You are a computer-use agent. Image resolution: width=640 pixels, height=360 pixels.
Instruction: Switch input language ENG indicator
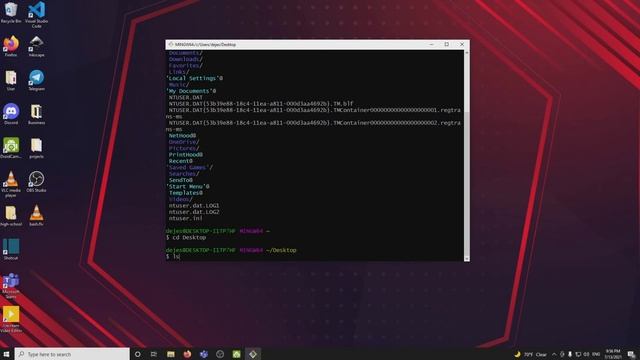pos(596,354)
